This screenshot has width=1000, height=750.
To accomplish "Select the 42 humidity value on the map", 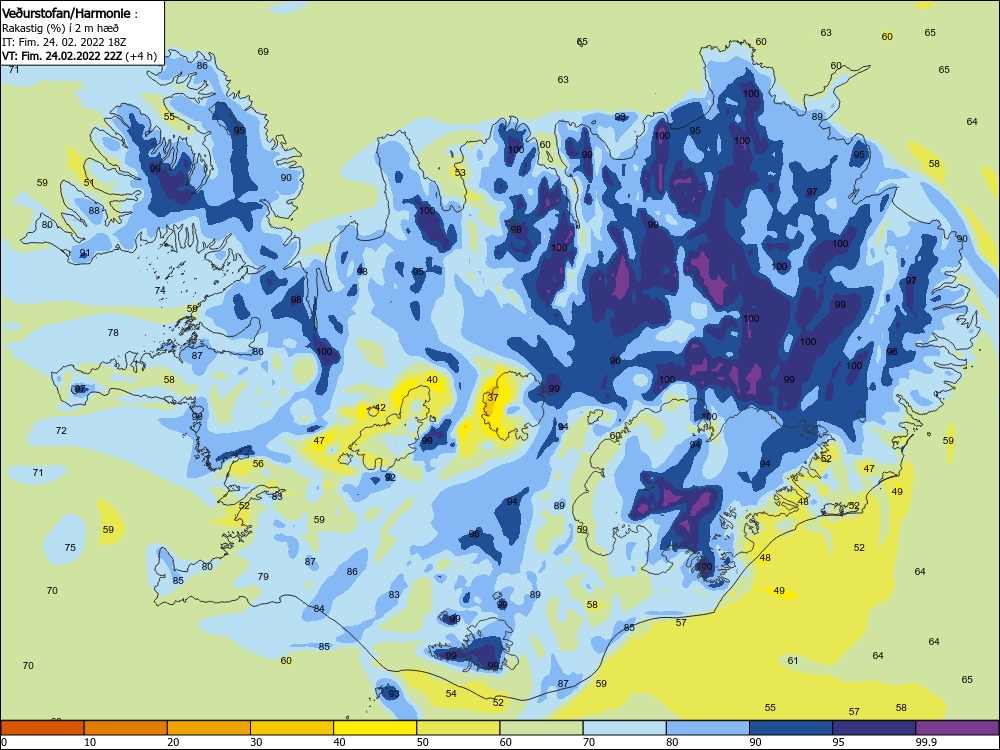I will 380,408.
